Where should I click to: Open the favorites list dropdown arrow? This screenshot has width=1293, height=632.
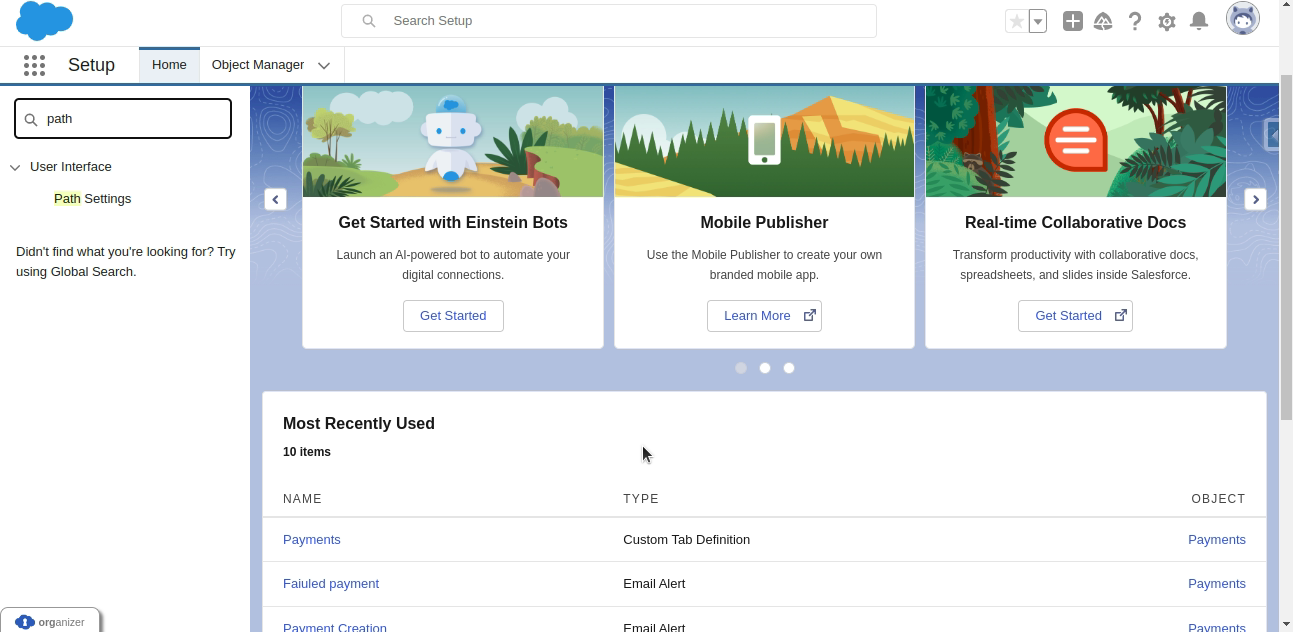[1038, 21]
